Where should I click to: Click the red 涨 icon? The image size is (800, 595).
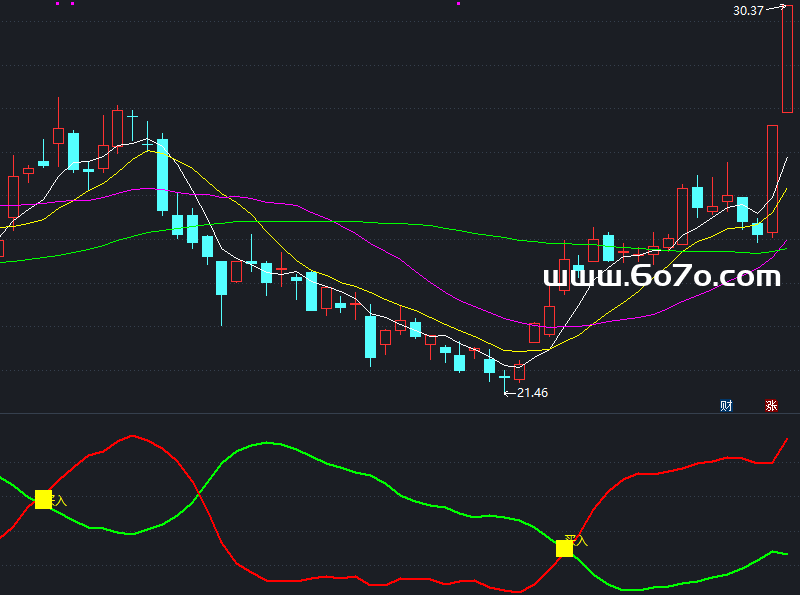coord(771,406)
